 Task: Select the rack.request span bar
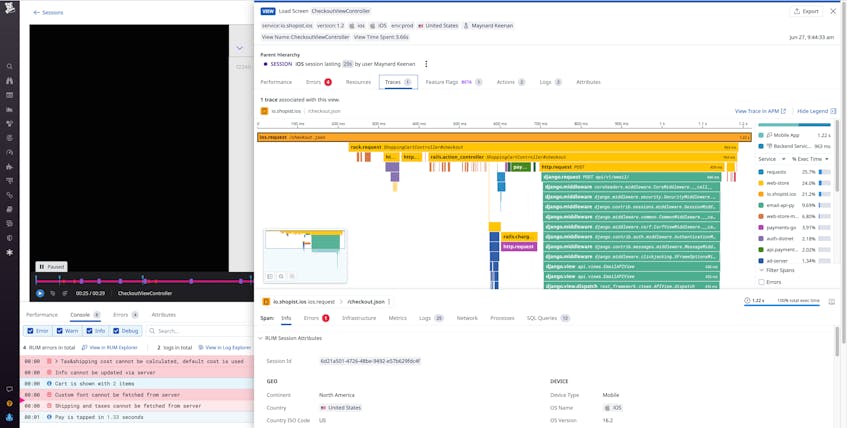click(543, 147)
